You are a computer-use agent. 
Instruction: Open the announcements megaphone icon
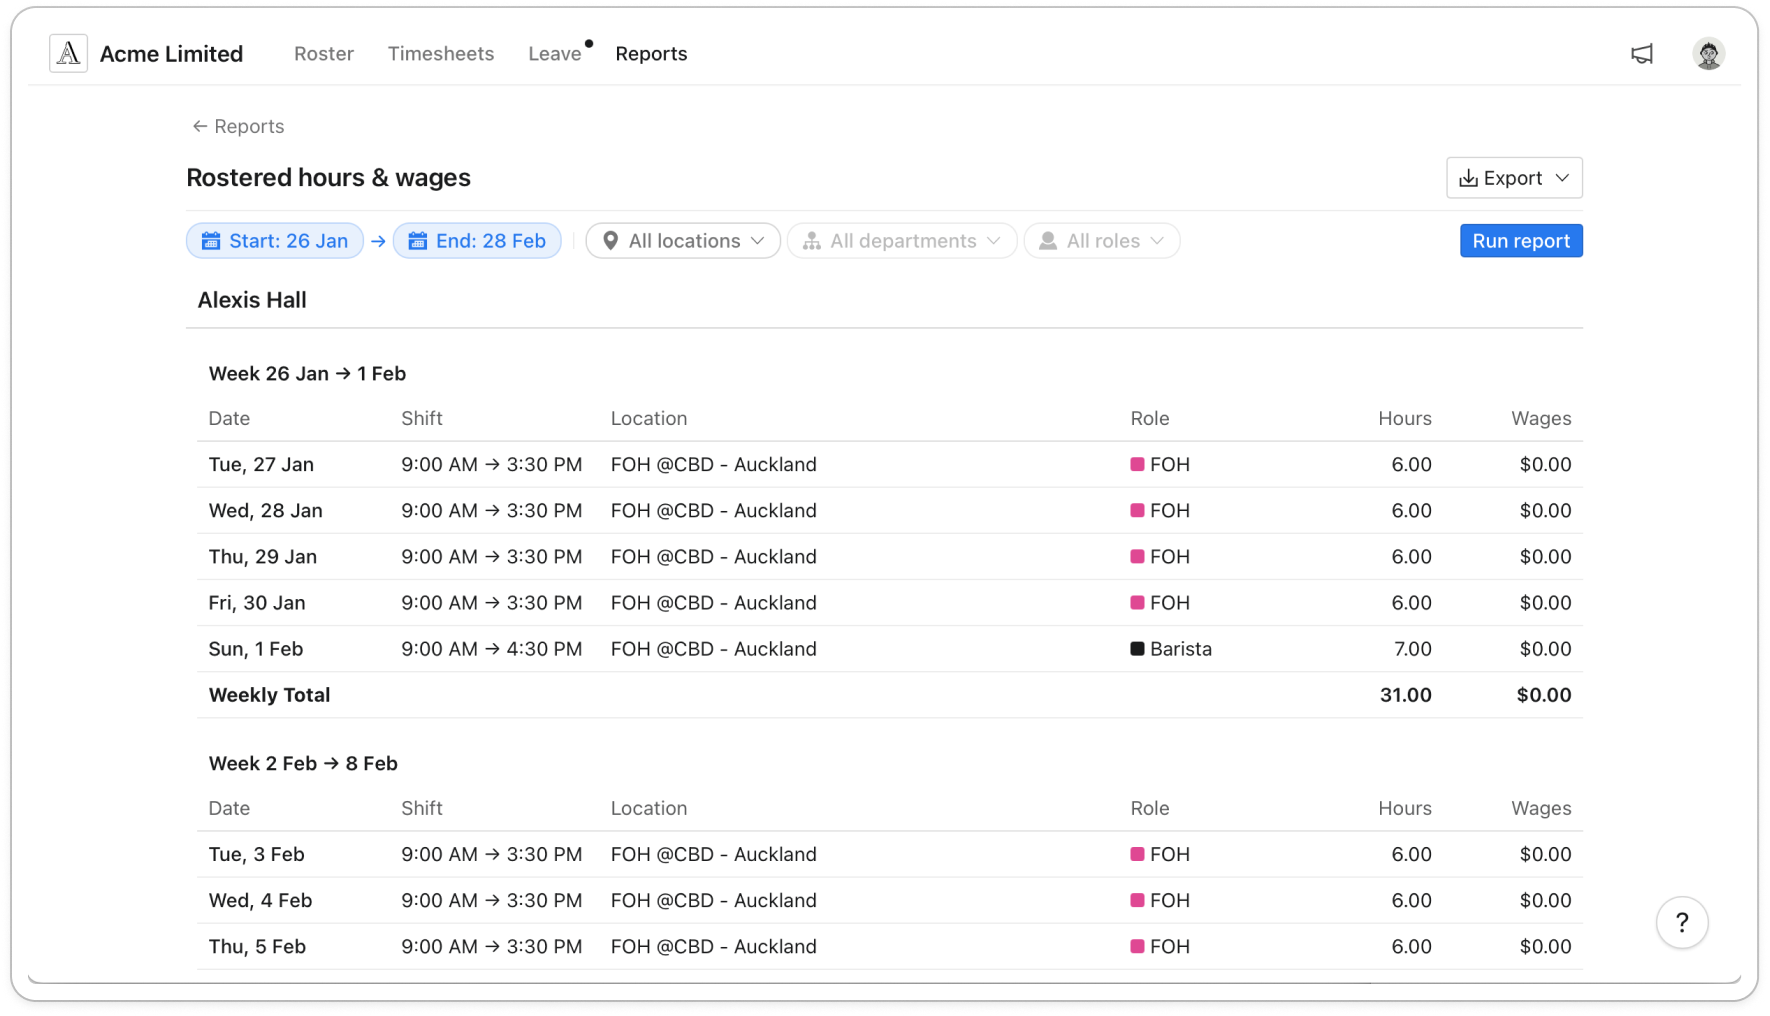coord(1642,54)
